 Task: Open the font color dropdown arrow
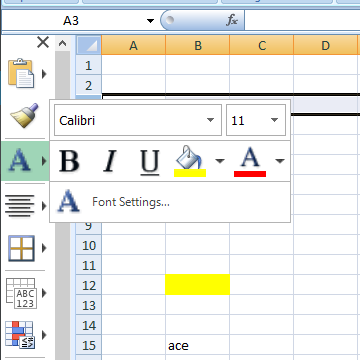[x=280, y=161]
